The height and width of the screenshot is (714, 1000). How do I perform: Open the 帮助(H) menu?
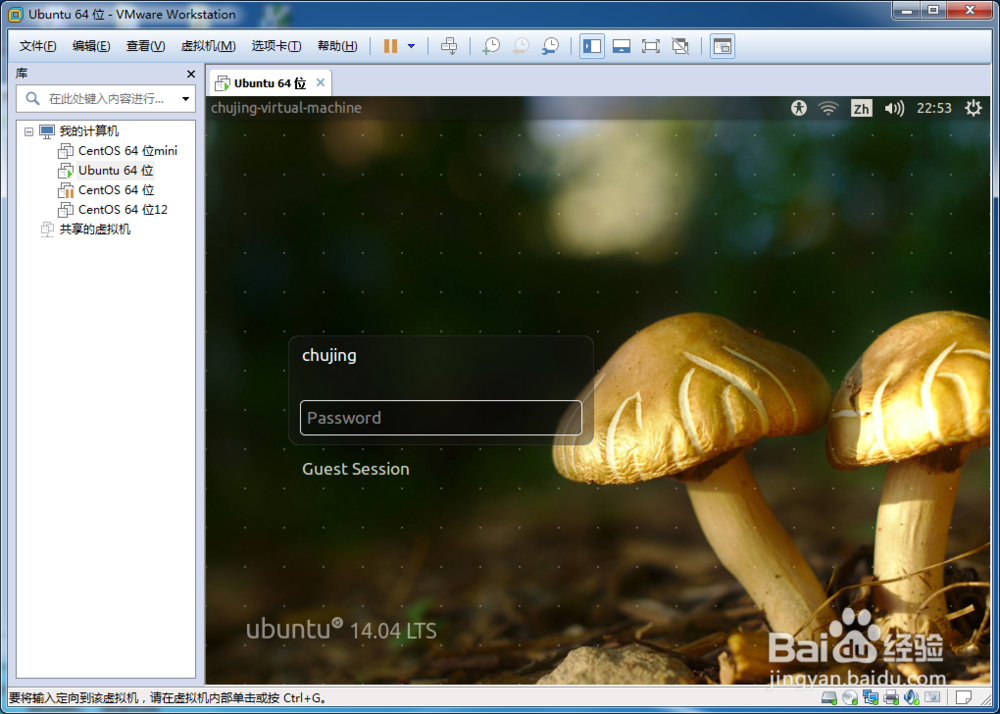[337, 46]
